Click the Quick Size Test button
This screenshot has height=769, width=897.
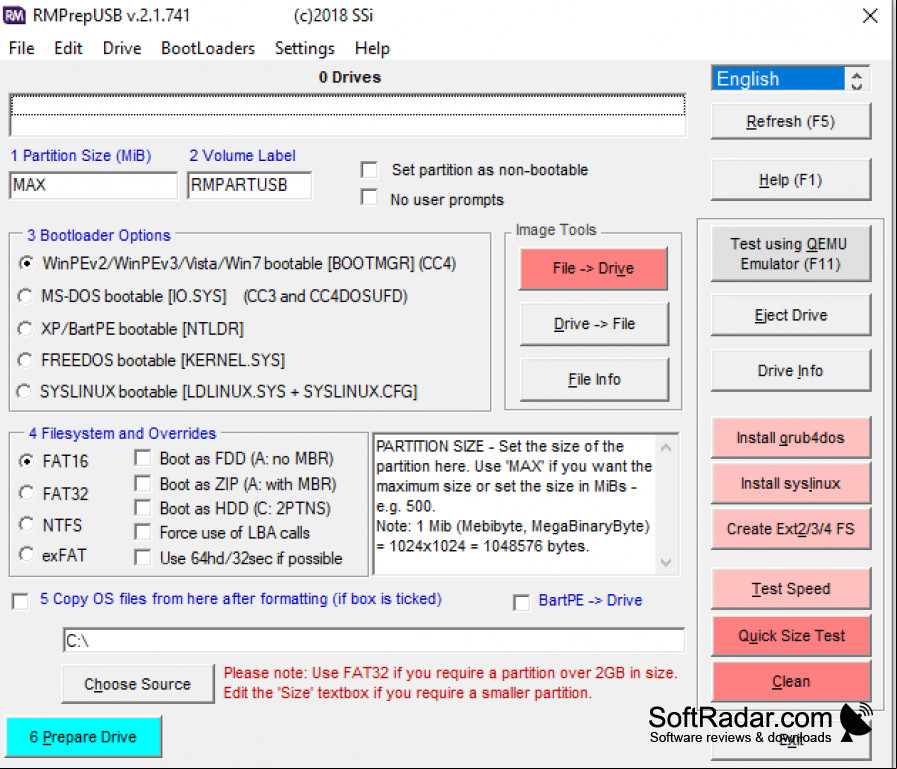[x=791, y=636]
